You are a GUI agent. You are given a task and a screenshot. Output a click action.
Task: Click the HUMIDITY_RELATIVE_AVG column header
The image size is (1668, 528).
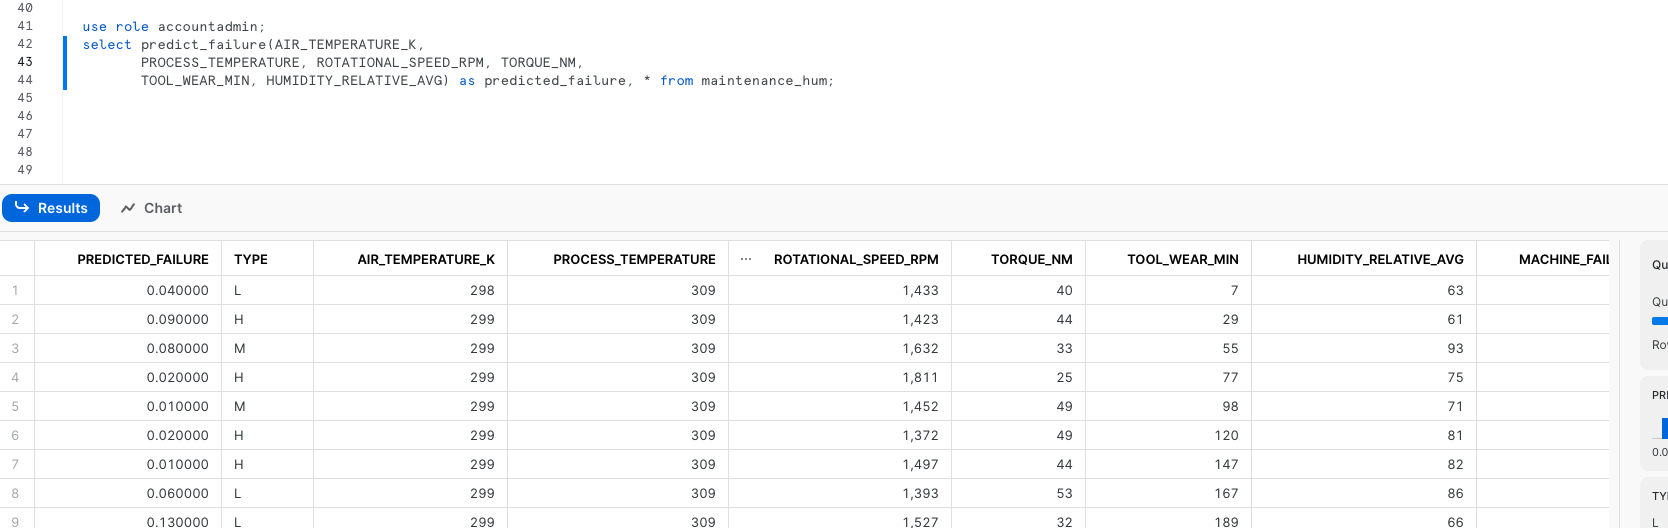[x=1380, y=259]
